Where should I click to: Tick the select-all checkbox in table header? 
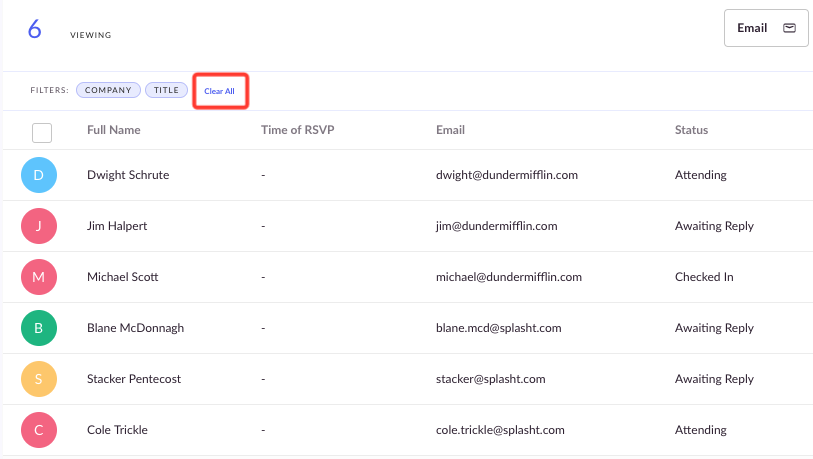(42, 133)
